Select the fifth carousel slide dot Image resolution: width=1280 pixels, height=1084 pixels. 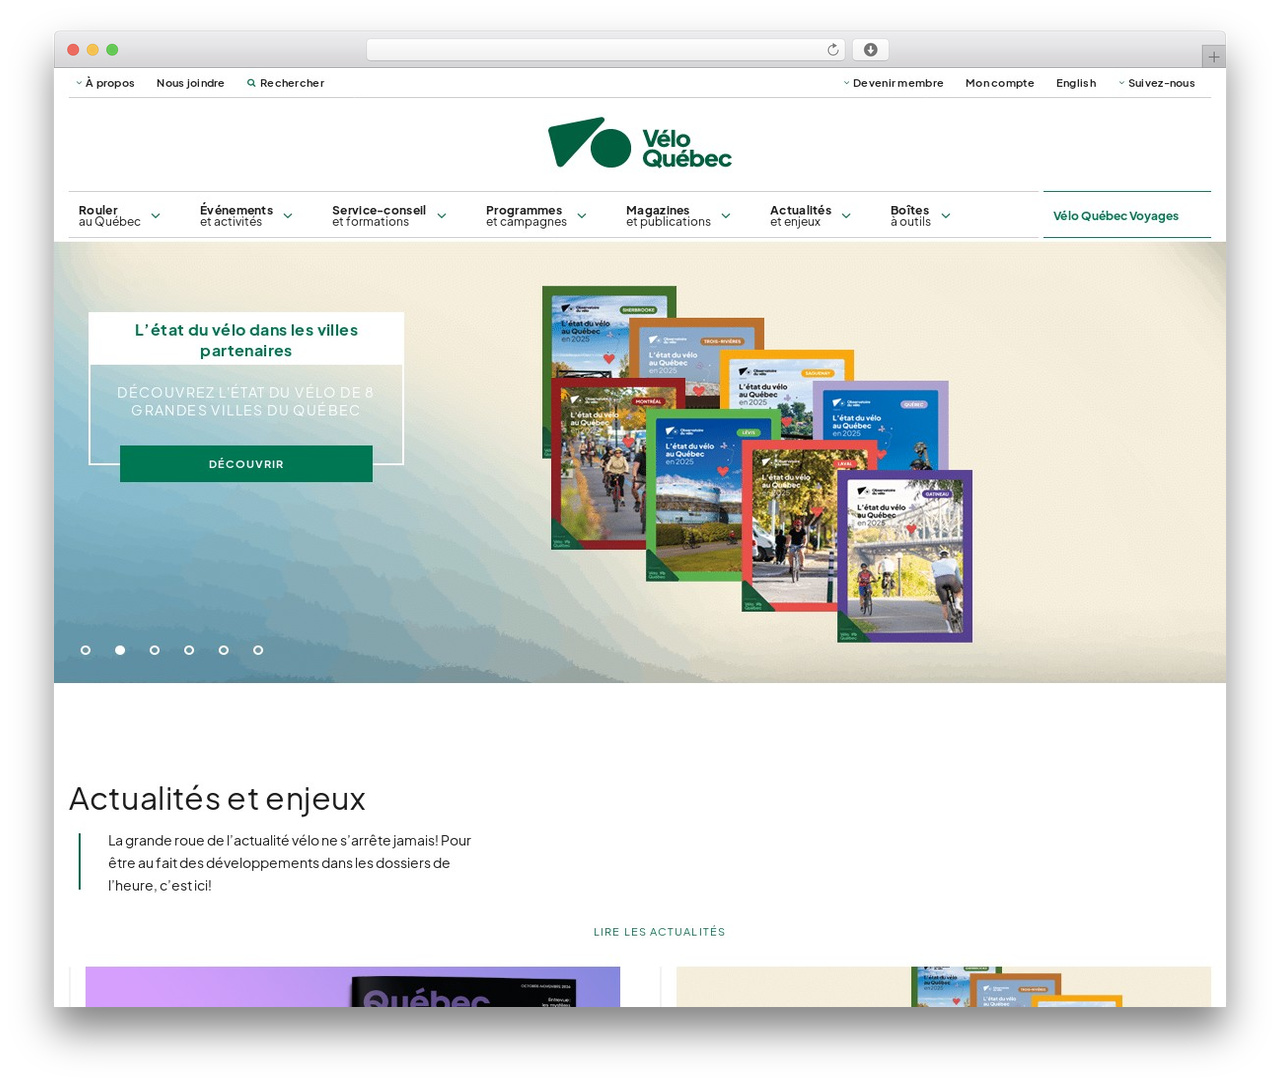[223, 650]
